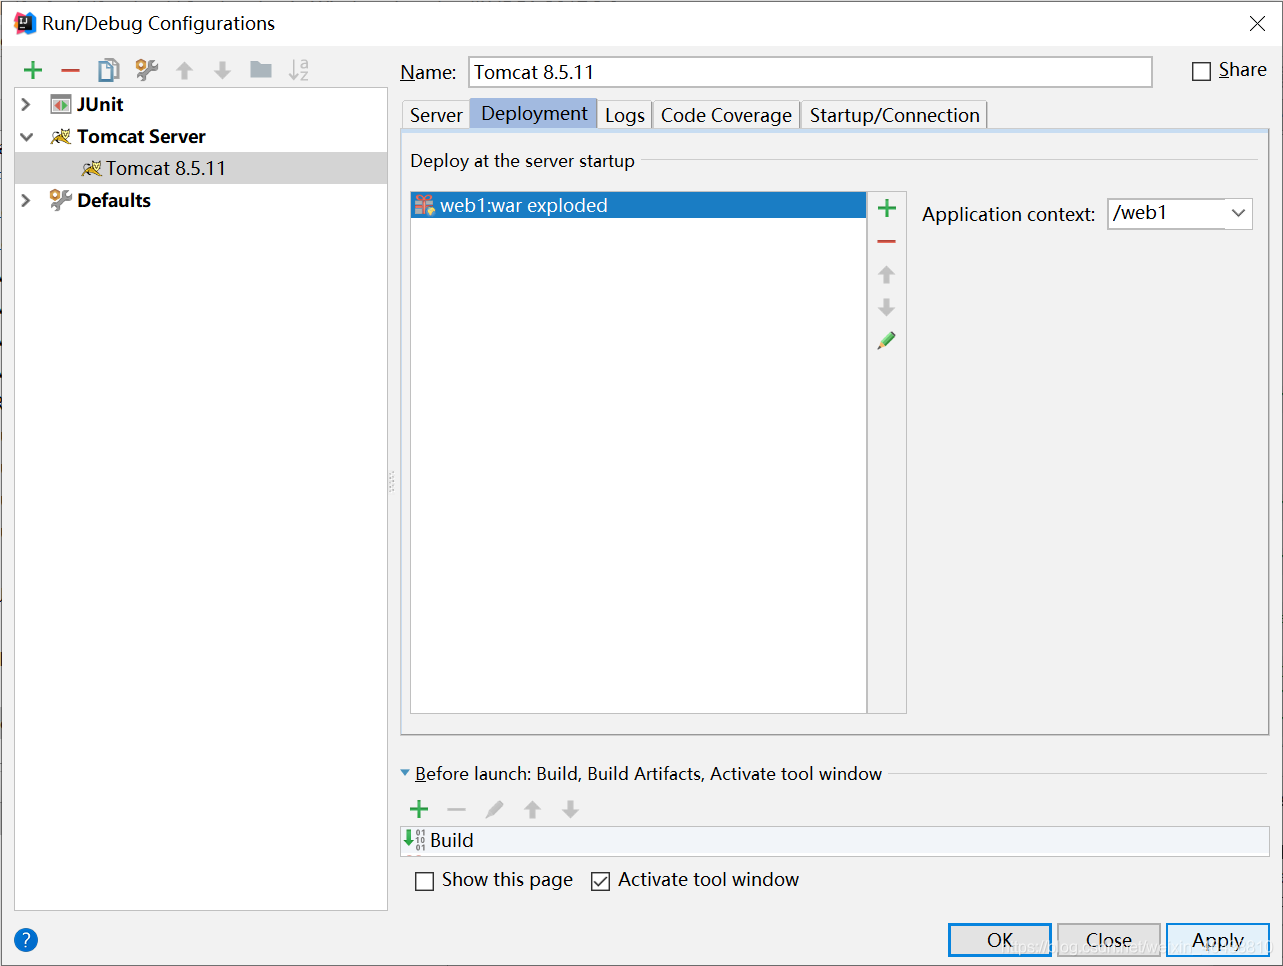Viewport: 1283px width, 966px height.
Task: Sort configurations alphabetically icon
Action: coord(299,70)
